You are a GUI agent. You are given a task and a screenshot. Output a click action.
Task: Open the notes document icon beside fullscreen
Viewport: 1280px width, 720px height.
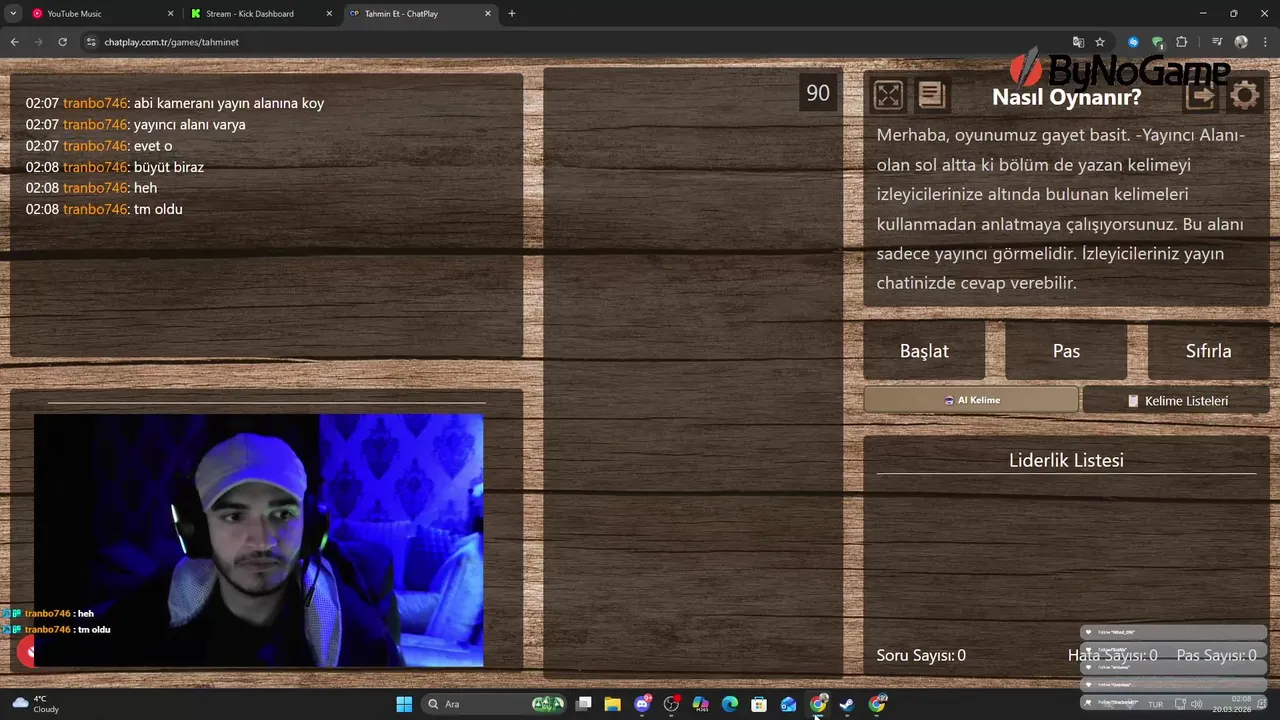[x=931, y=95]
